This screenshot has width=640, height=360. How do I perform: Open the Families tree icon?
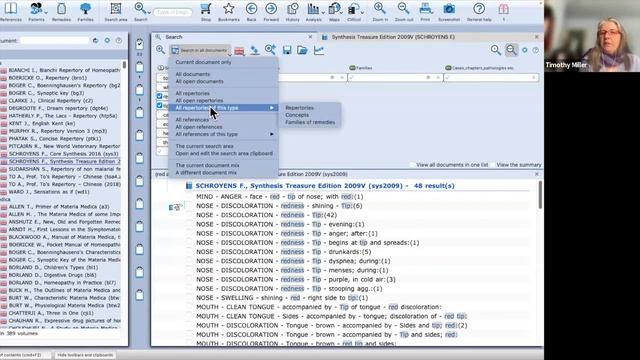(x=85, y=9)
